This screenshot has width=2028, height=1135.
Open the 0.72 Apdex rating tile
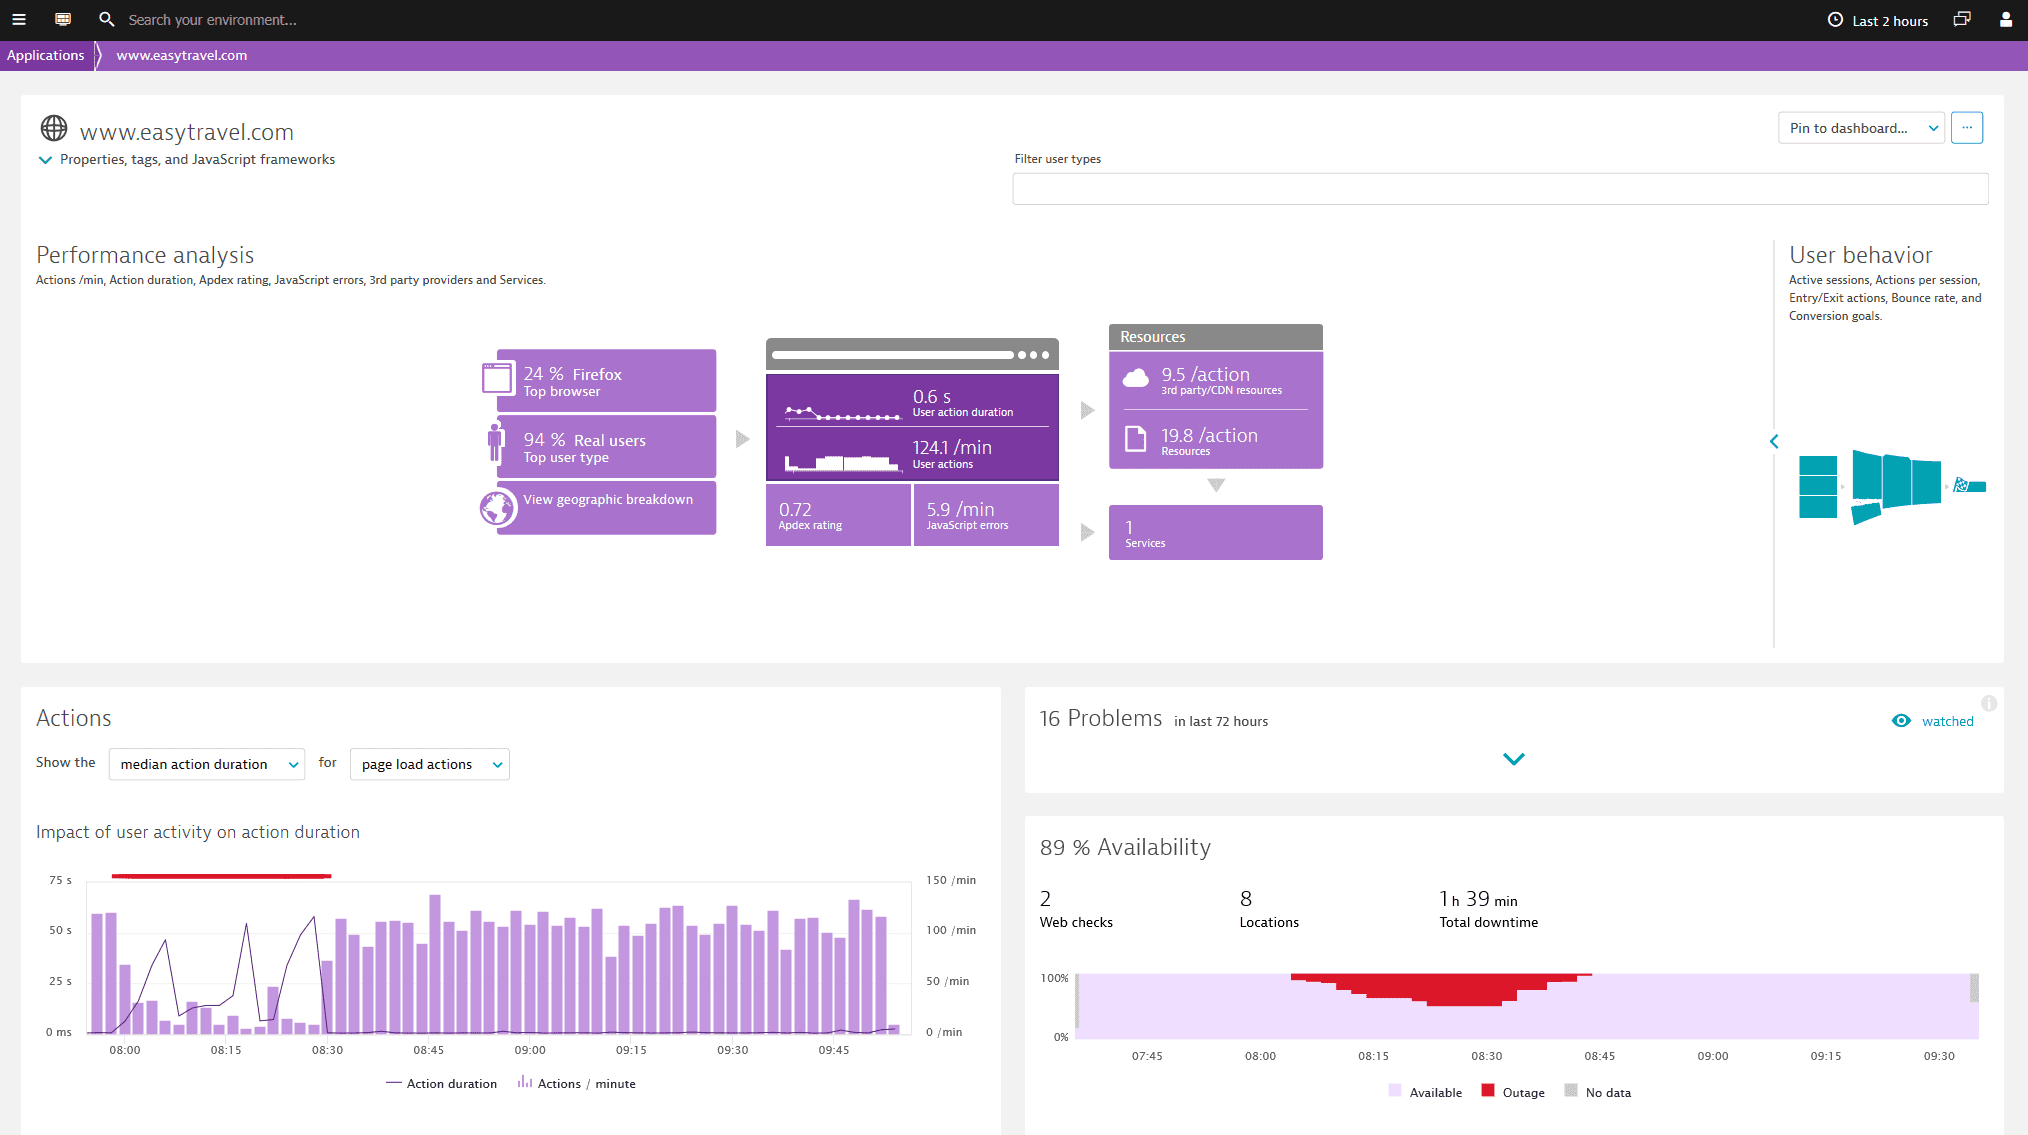[838, 515]
